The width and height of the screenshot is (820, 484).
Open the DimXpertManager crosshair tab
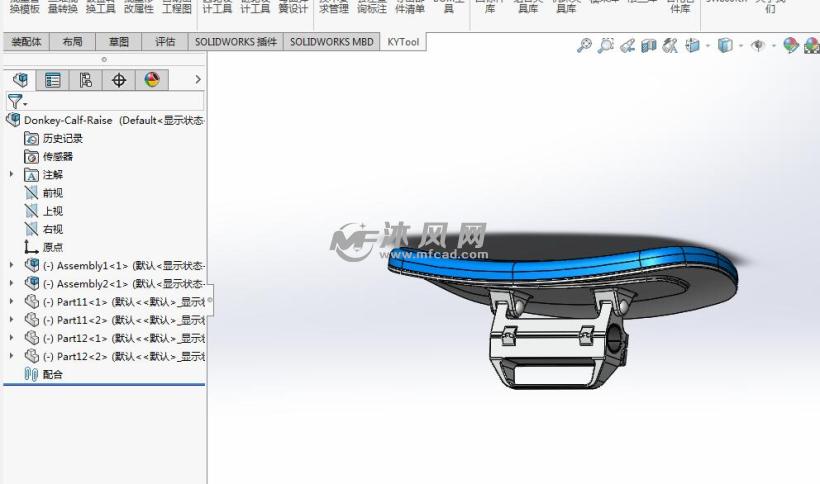click(119, 80)
